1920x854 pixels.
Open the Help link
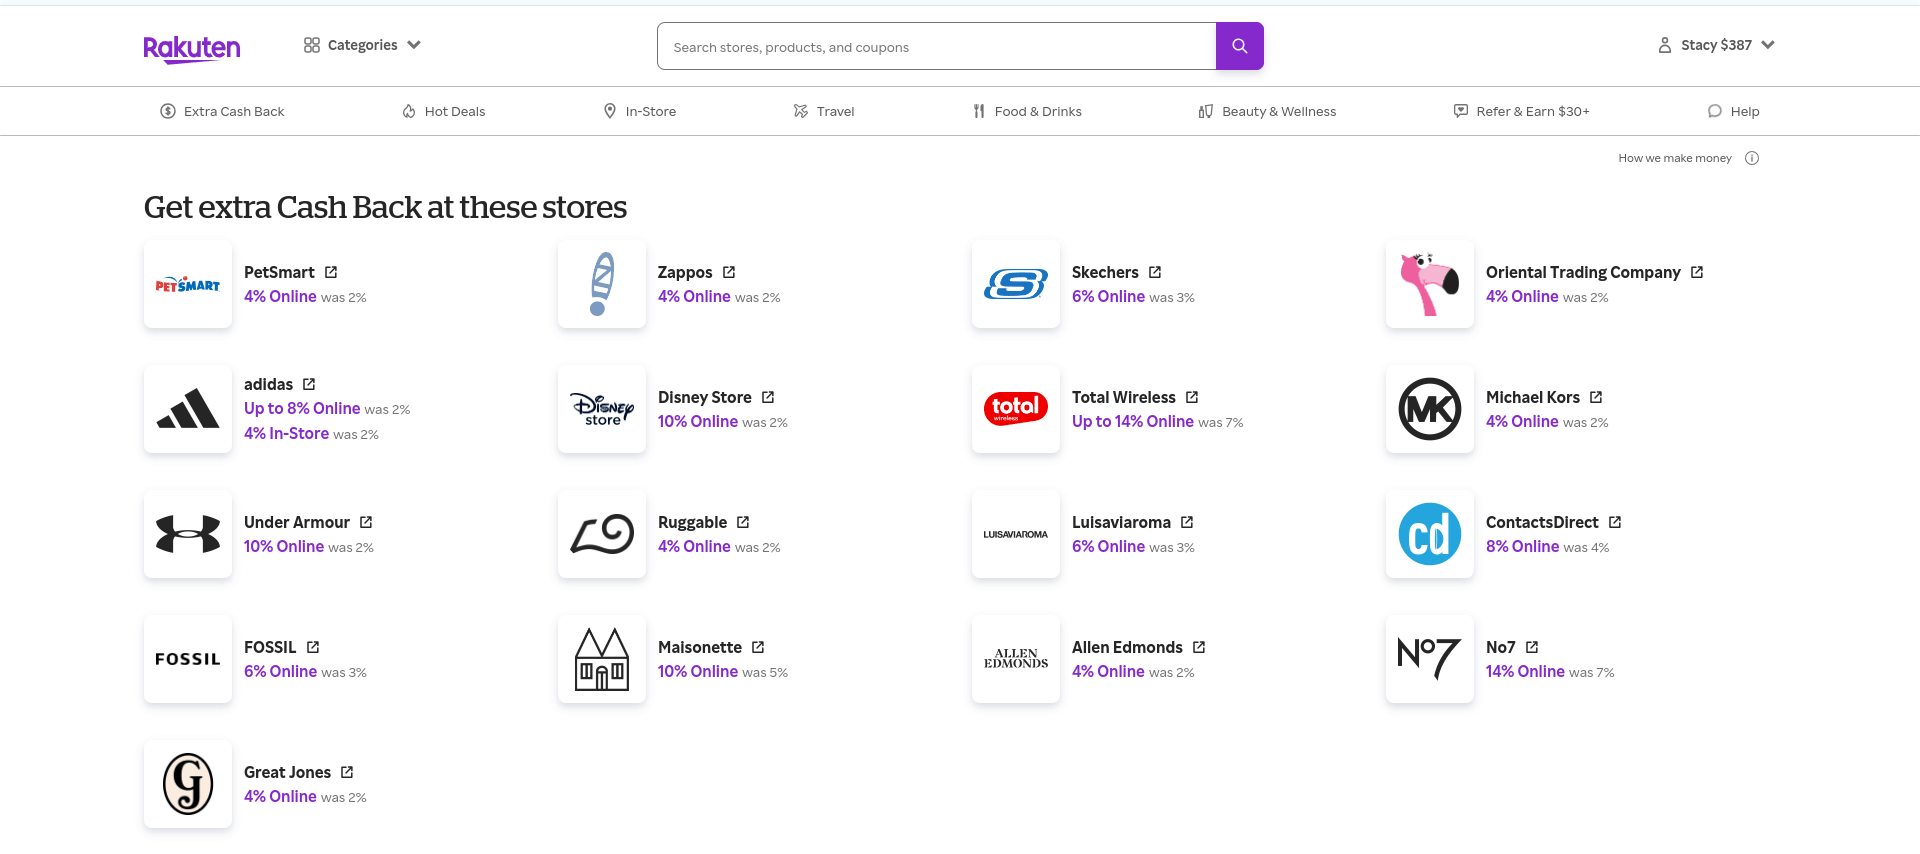tap(1733, 111)
